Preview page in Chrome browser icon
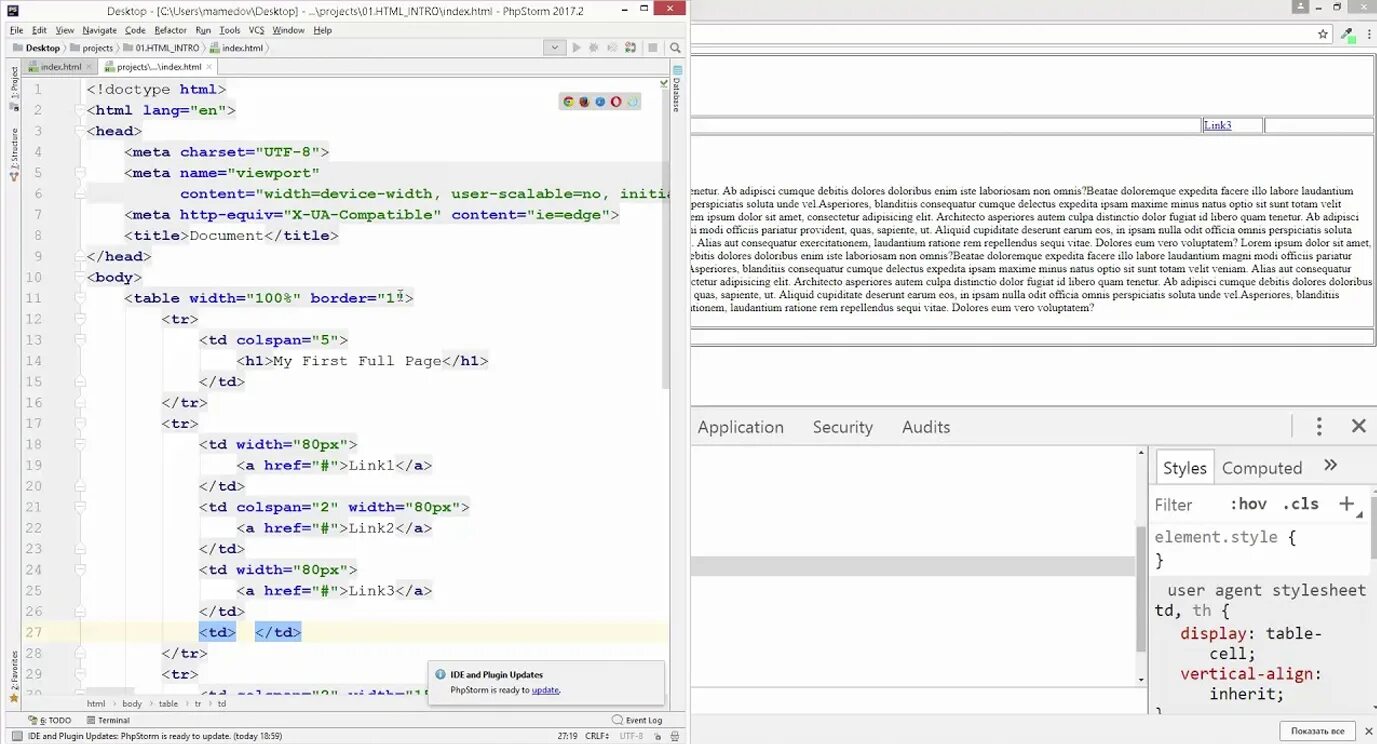This screenshot has width=1377, height=744. click(x=569, y=101)
